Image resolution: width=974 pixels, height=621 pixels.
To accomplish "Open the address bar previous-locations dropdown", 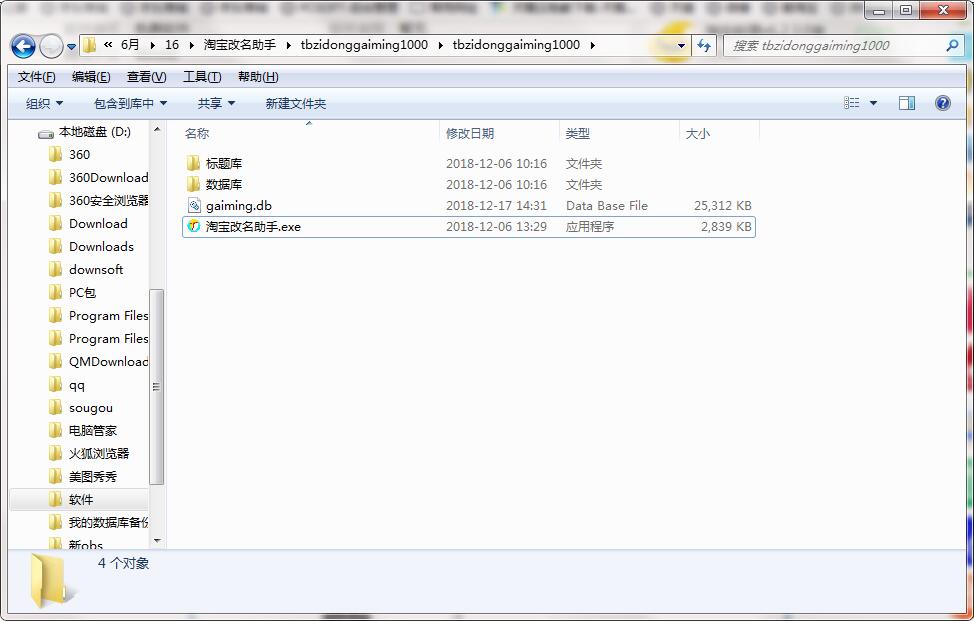I will pyautogui.click(x=681, y=45).
